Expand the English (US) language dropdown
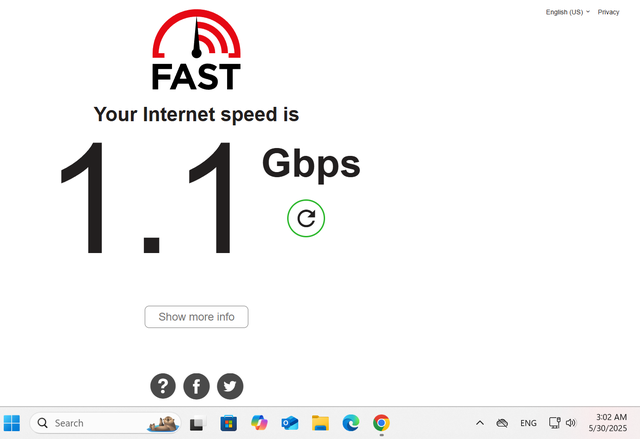640x439 pixels. coord(567,12)
